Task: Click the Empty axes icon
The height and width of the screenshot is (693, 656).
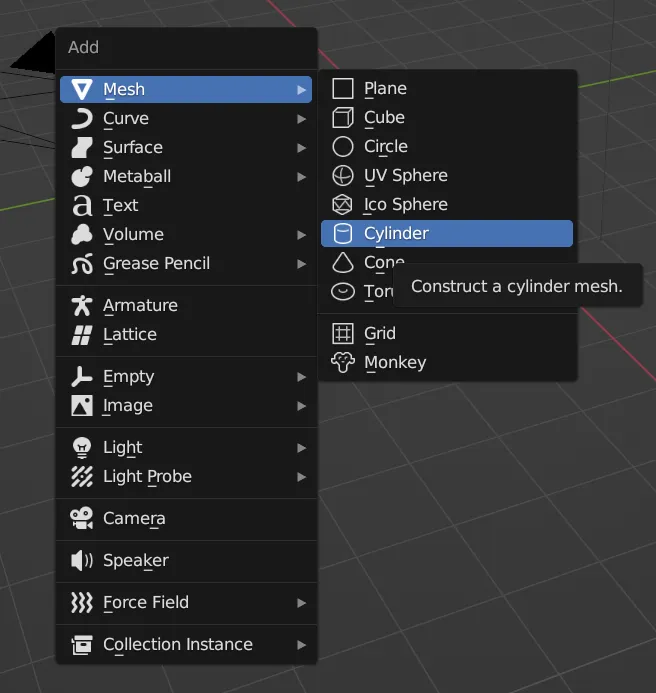Action: coord(82,377)
